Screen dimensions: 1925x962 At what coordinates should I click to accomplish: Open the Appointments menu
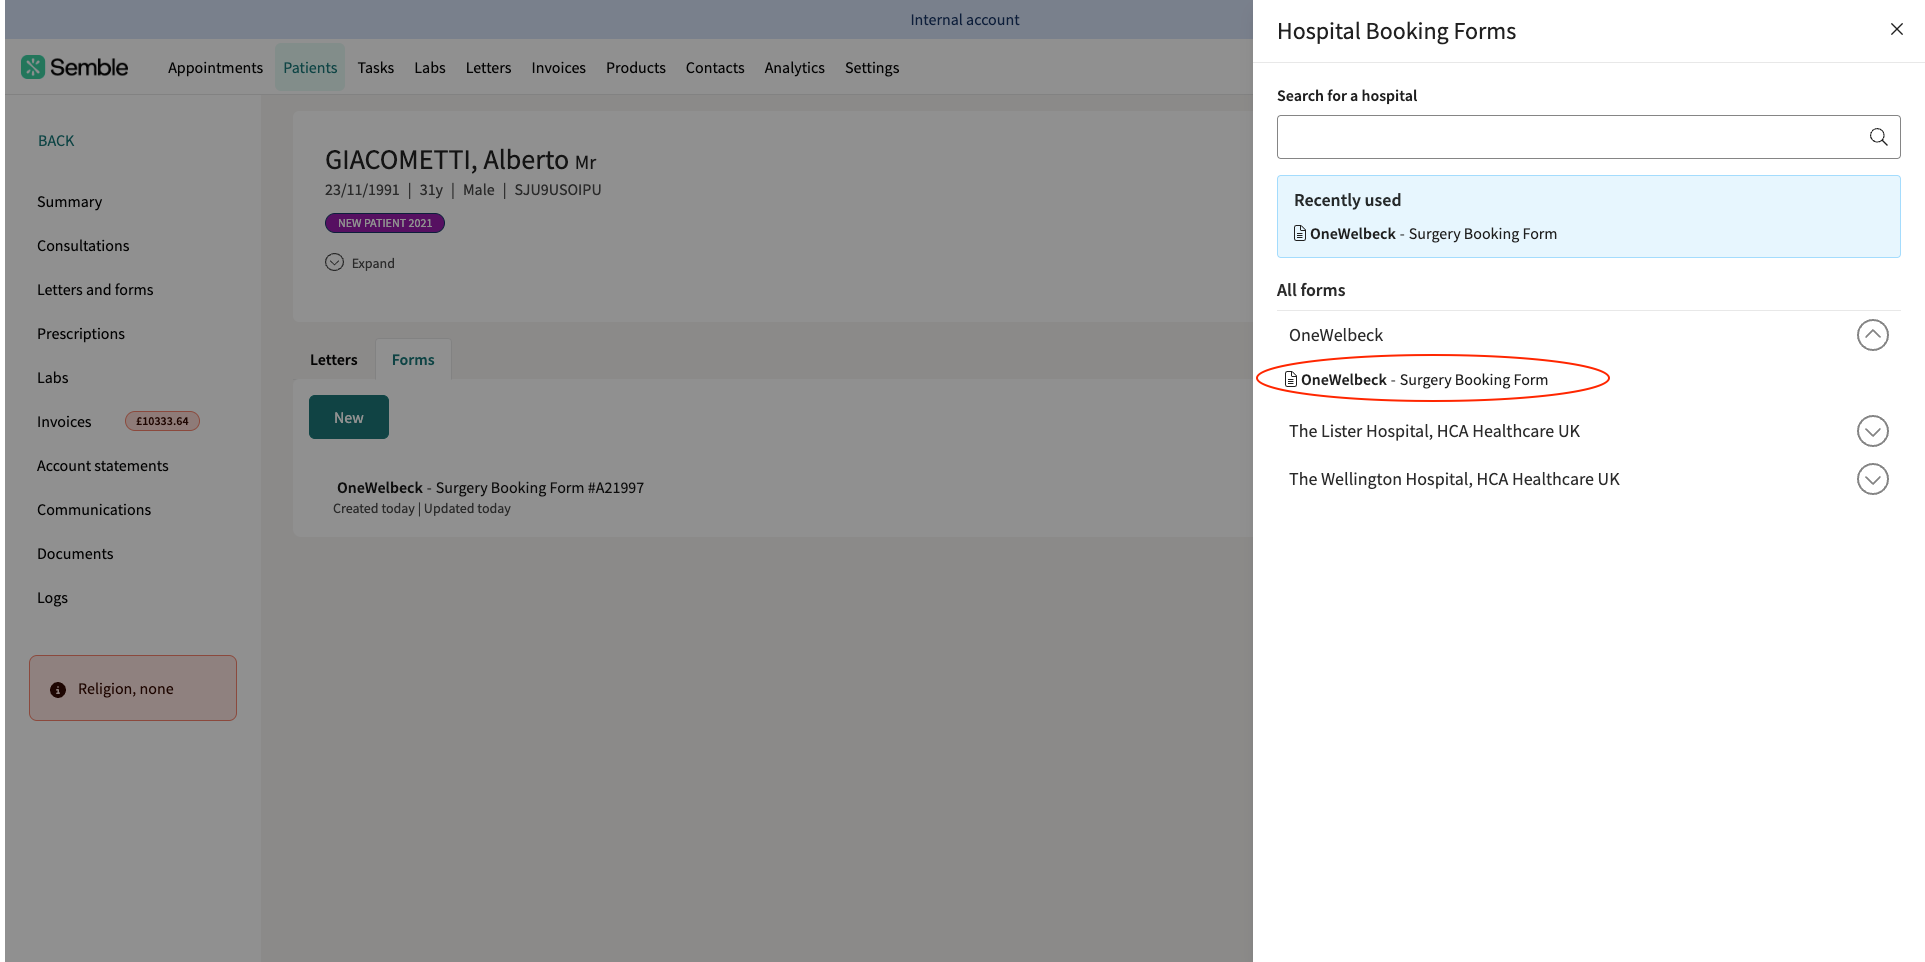tap(215, 68)
